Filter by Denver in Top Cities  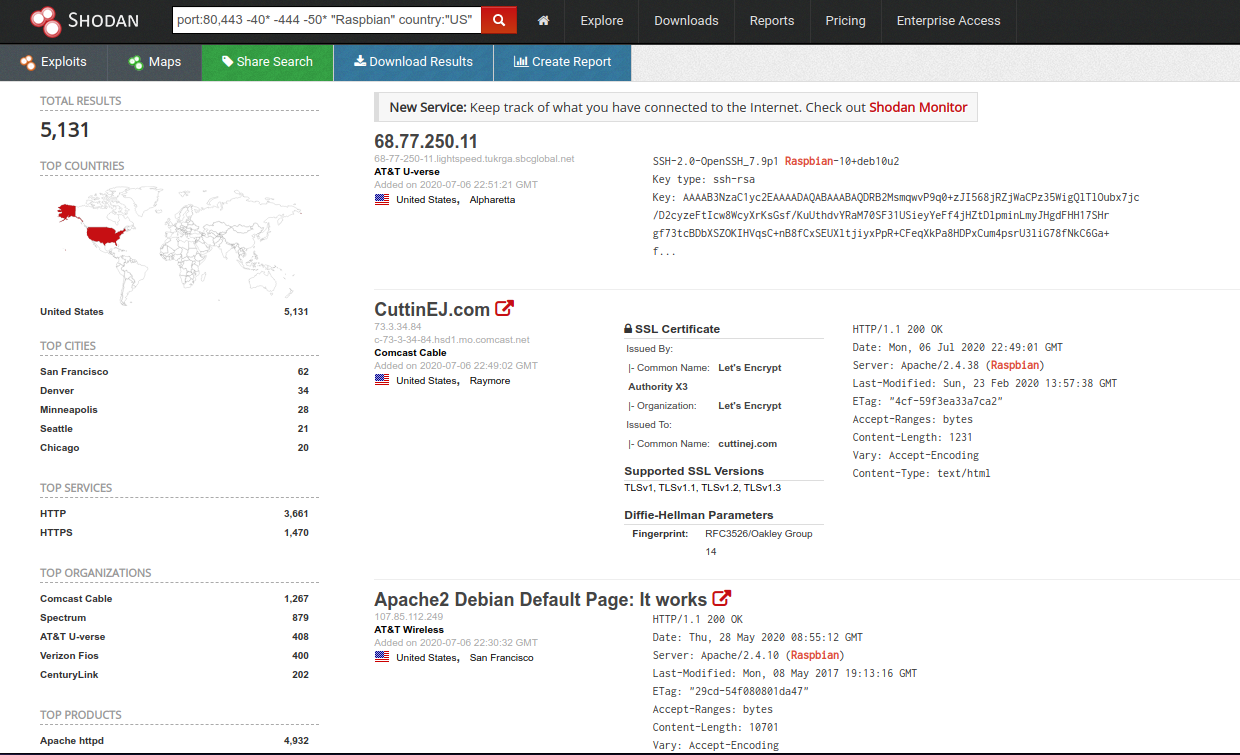57,391
